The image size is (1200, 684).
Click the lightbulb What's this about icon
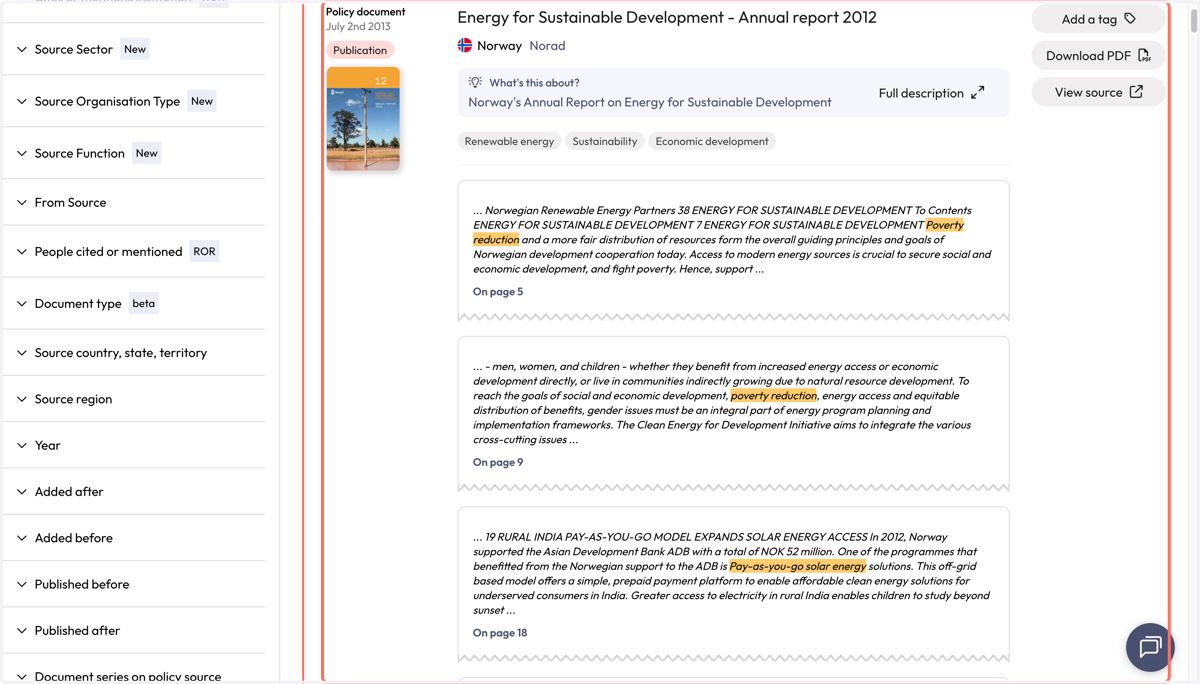tap(475, 83)
